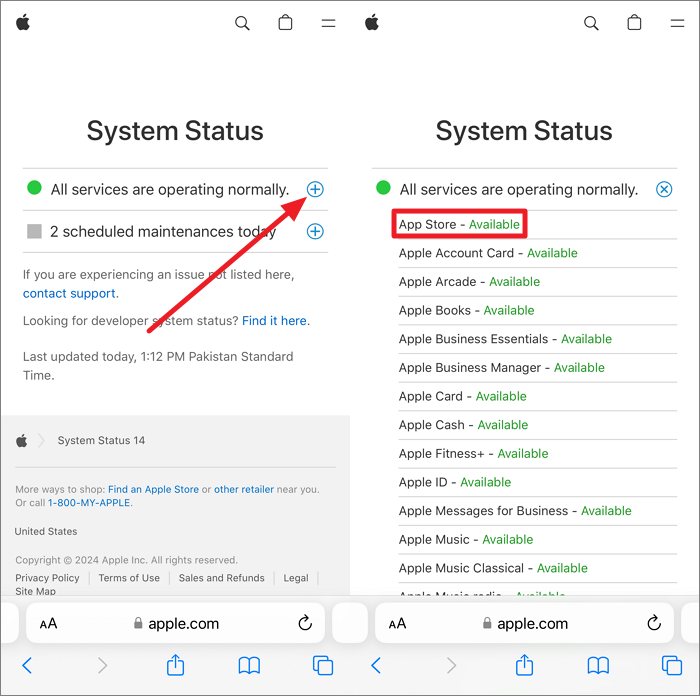Viewport: 700px width, 696px height.
Task: Click the 'Find it here' developer status link
Action: coord(274,320)
